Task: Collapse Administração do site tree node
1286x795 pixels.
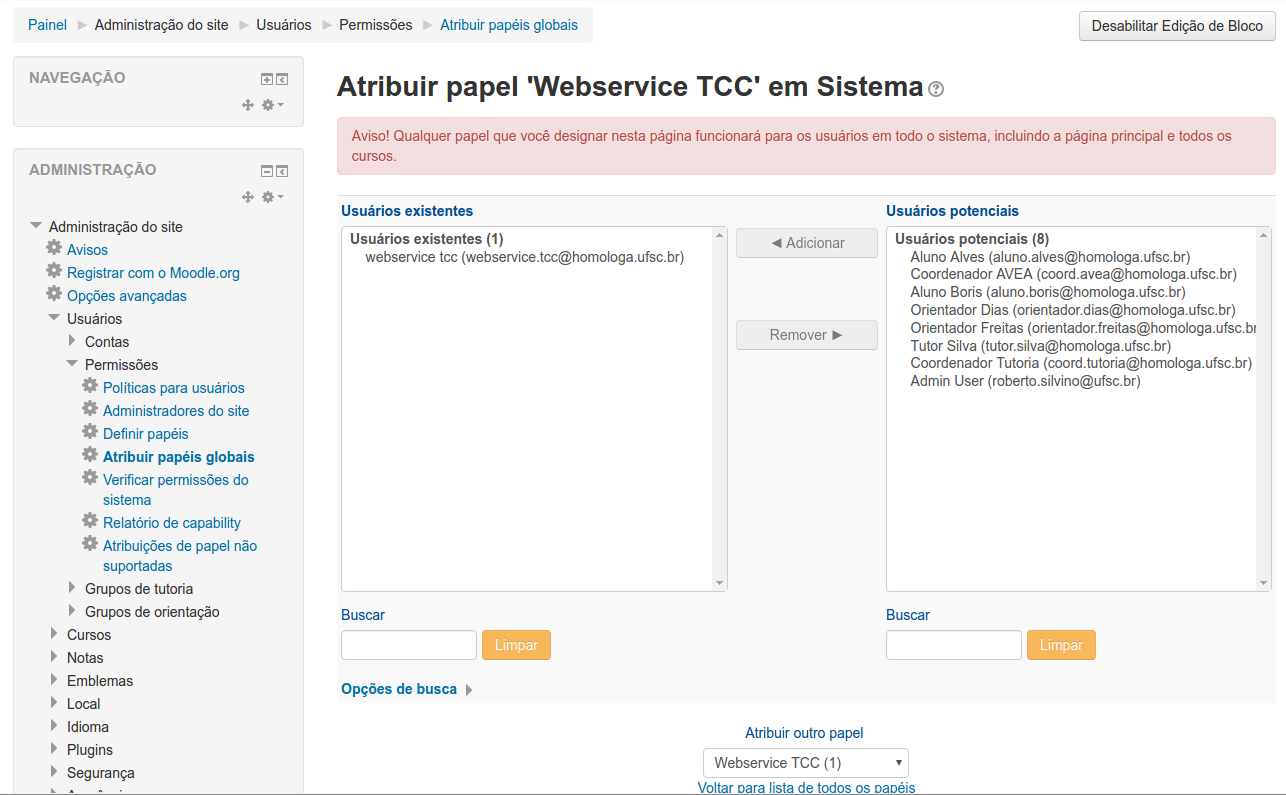Action: (x=37, y=226)
